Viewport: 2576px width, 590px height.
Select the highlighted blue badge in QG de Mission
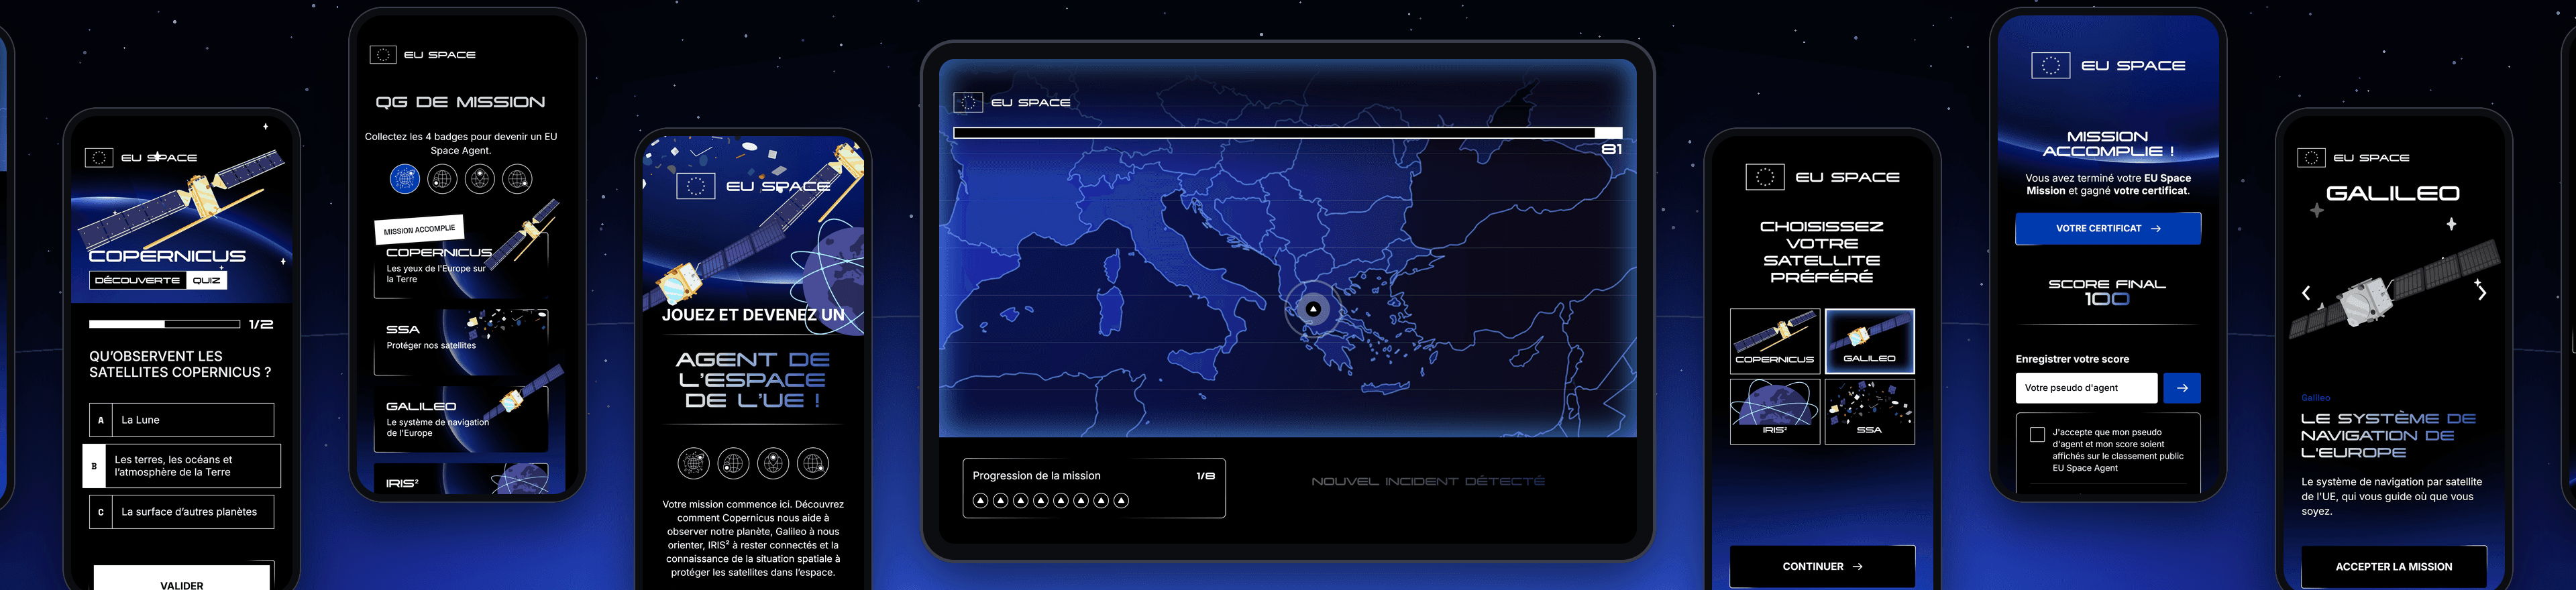405,179
